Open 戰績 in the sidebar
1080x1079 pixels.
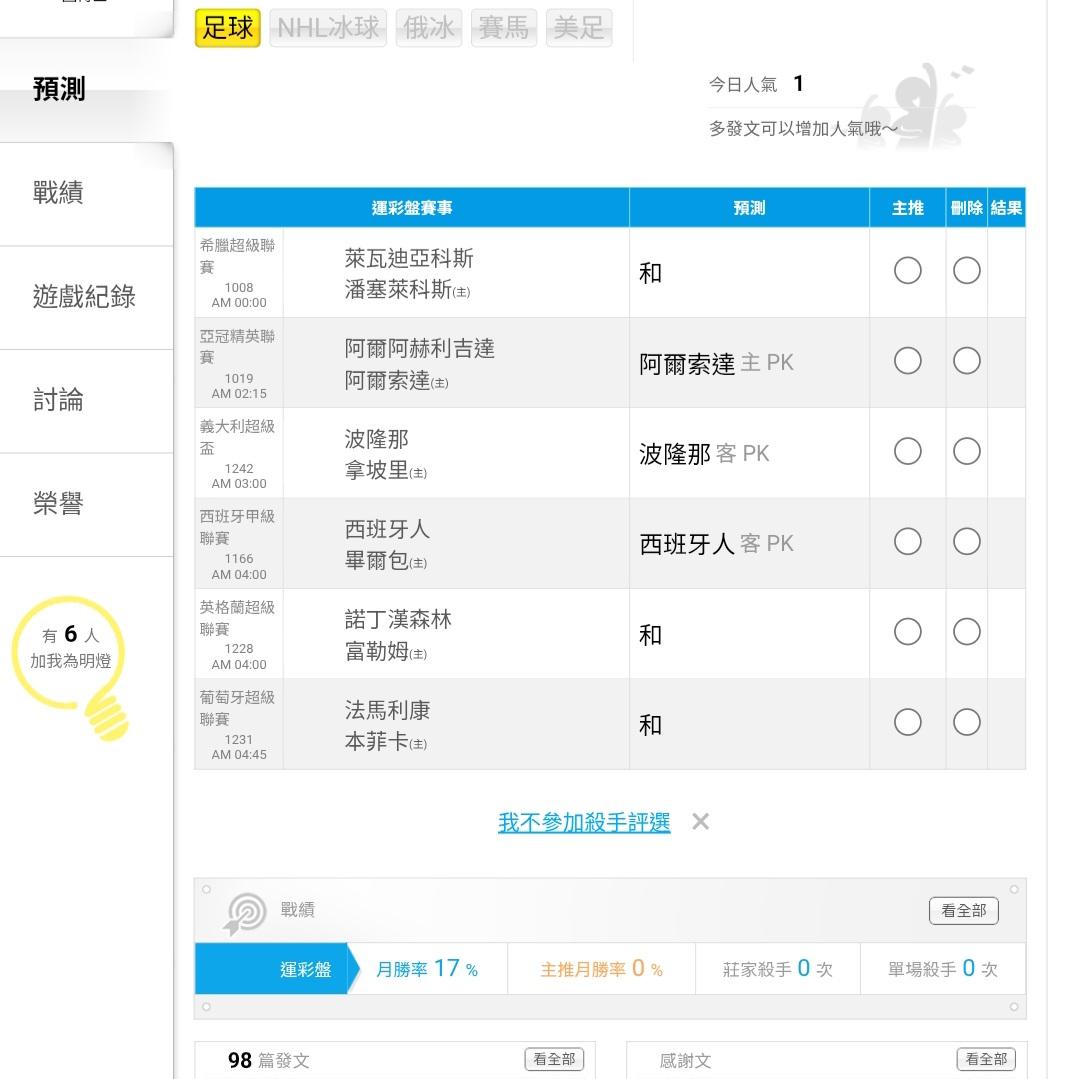tap(58, 193)
